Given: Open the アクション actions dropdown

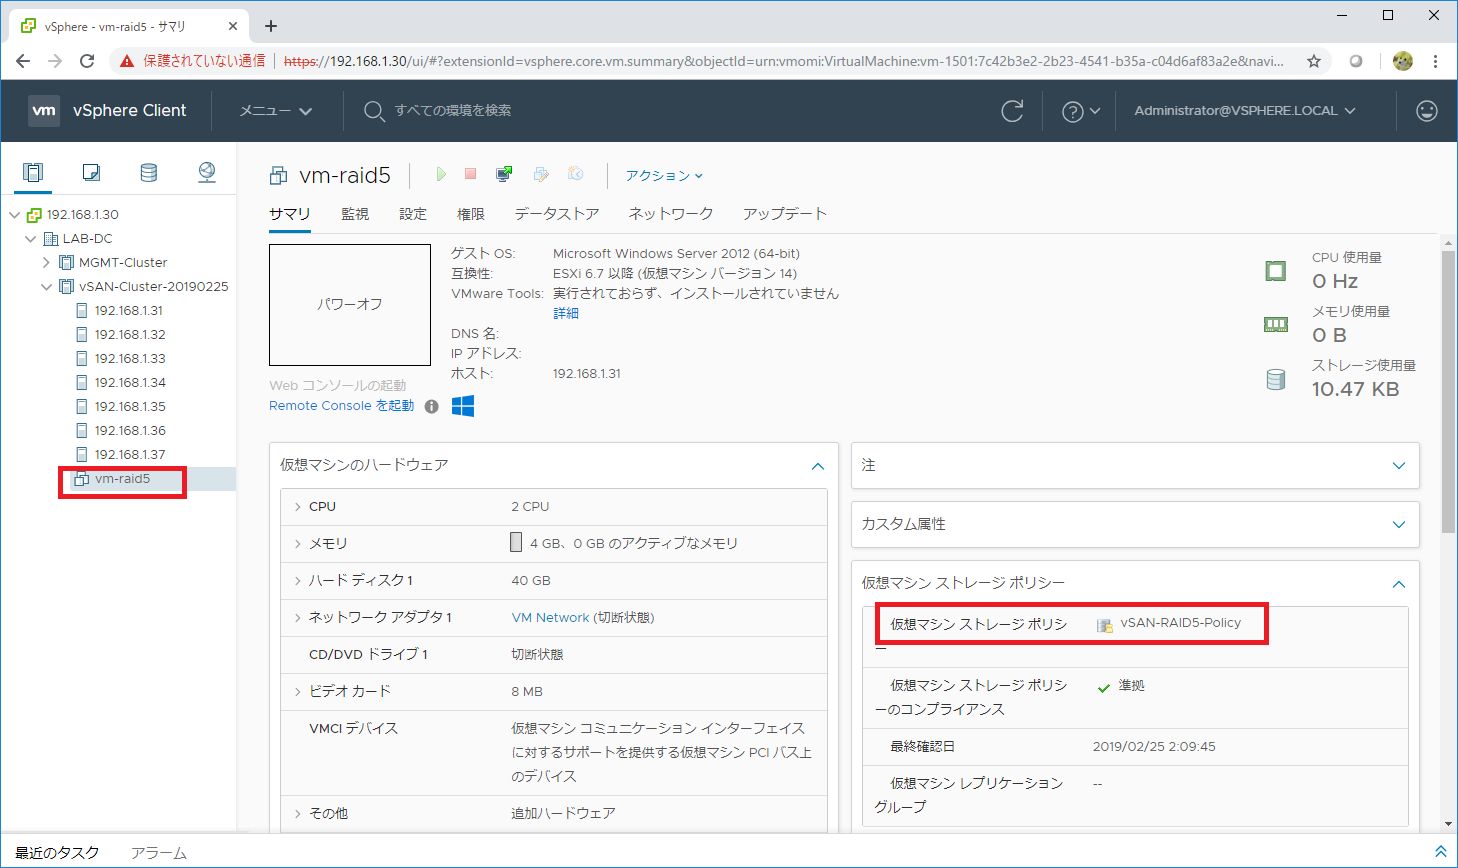Looking at the screenshot, I should point(664,175).
